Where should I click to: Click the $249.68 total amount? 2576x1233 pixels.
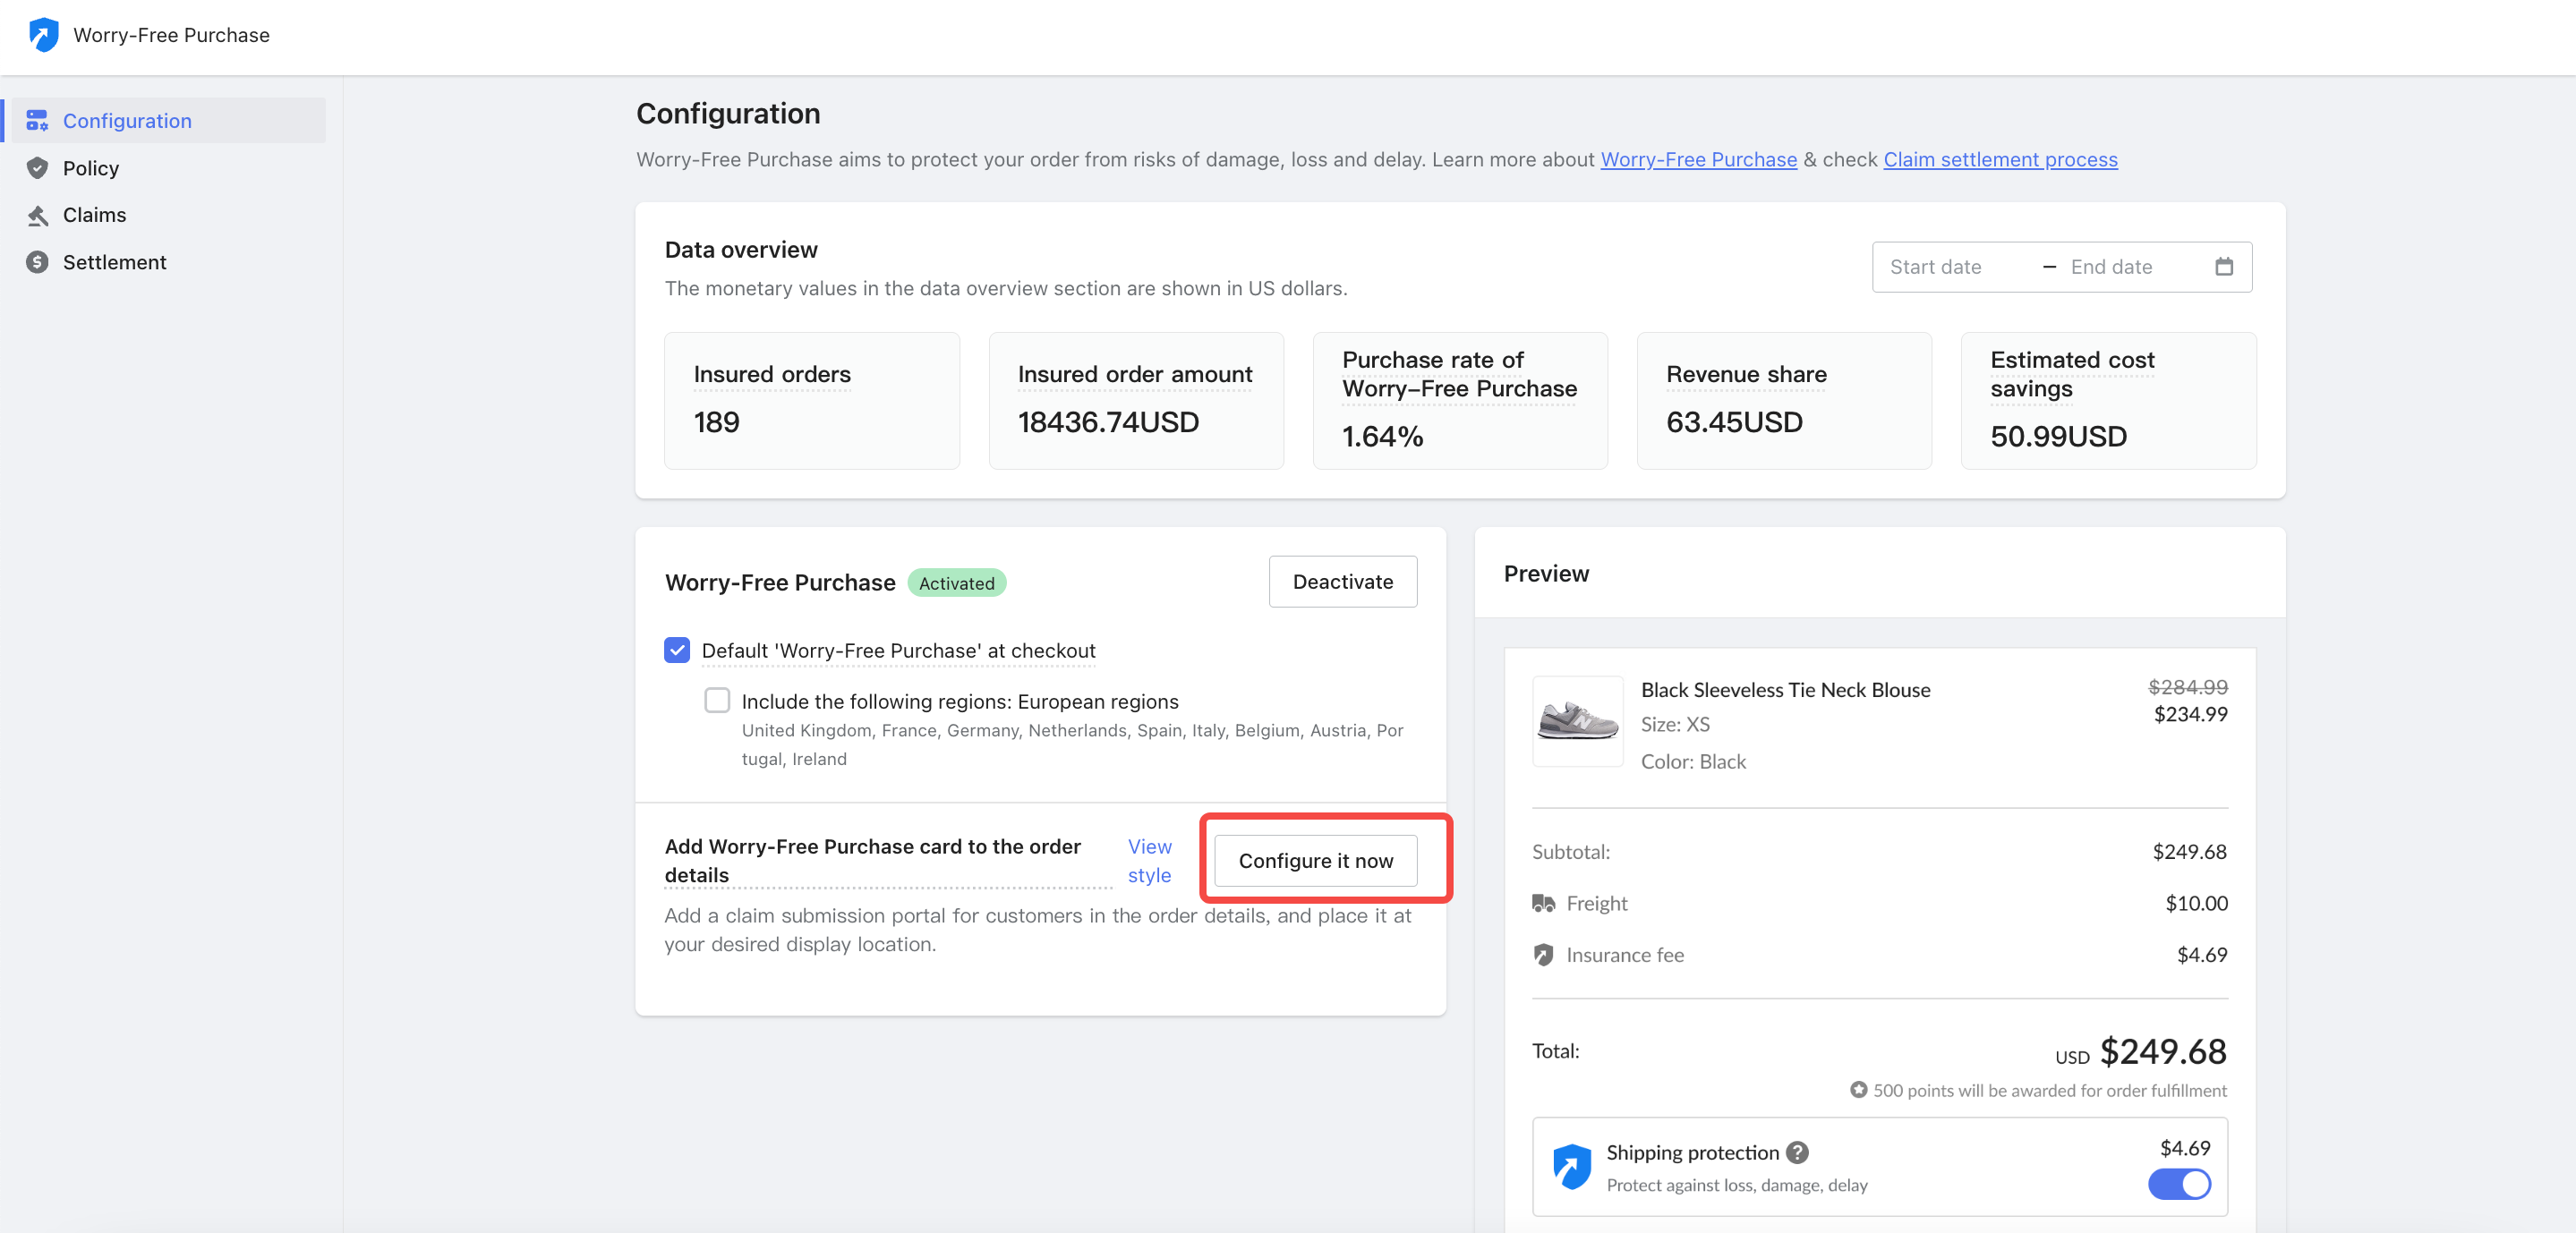(2163, 1052)
